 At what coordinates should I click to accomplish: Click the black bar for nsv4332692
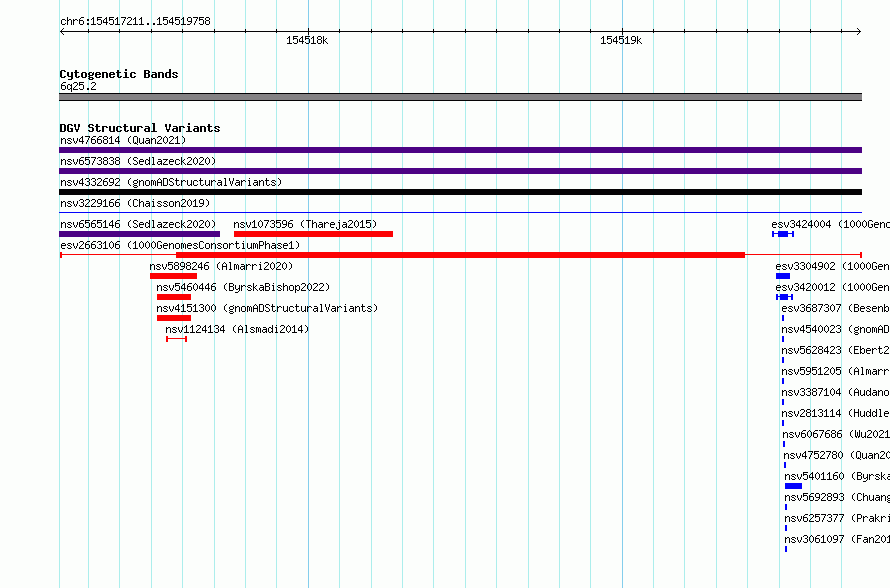(460, 192)
